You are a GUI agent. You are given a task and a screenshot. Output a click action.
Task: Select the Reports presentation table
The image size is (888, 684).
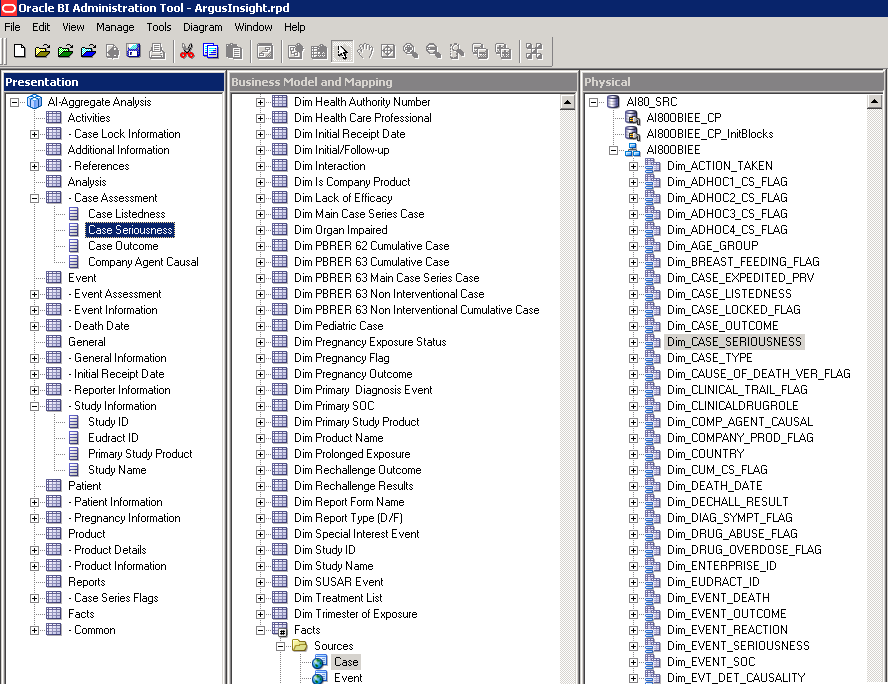tap(87, 582)
